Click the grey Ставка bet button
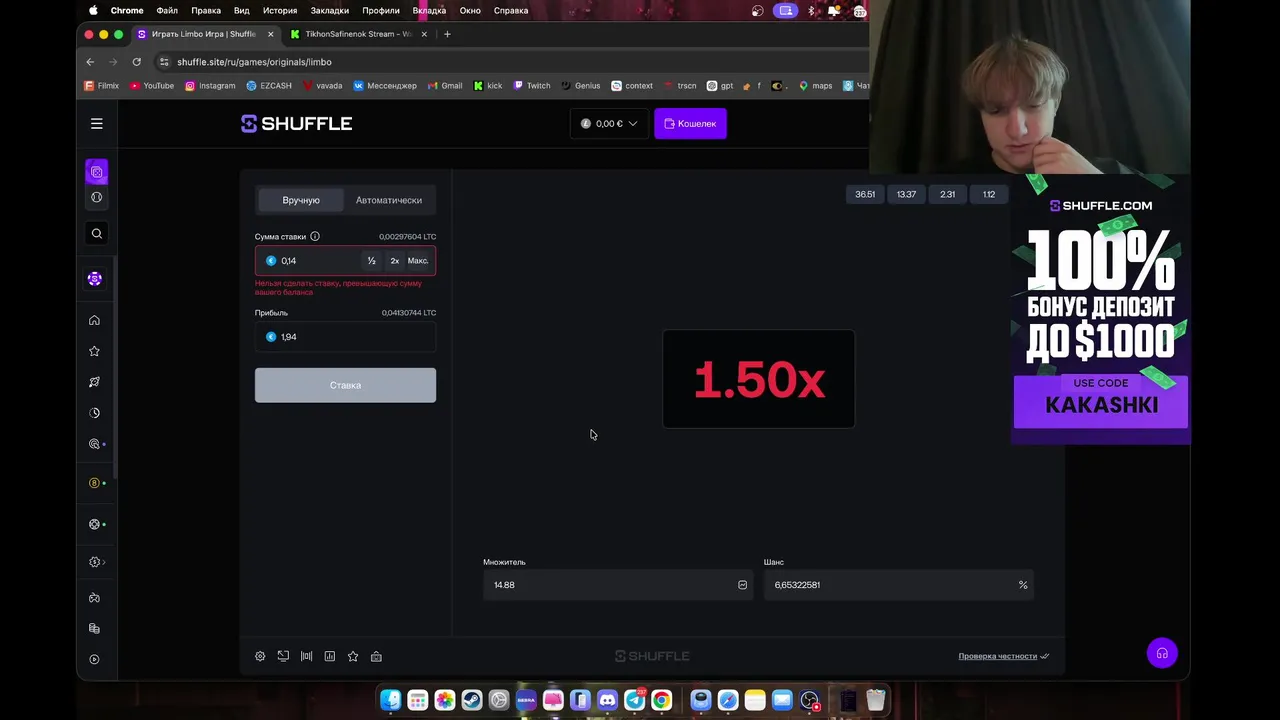Viewport: 1280px width, 720px height. point(345,385)
